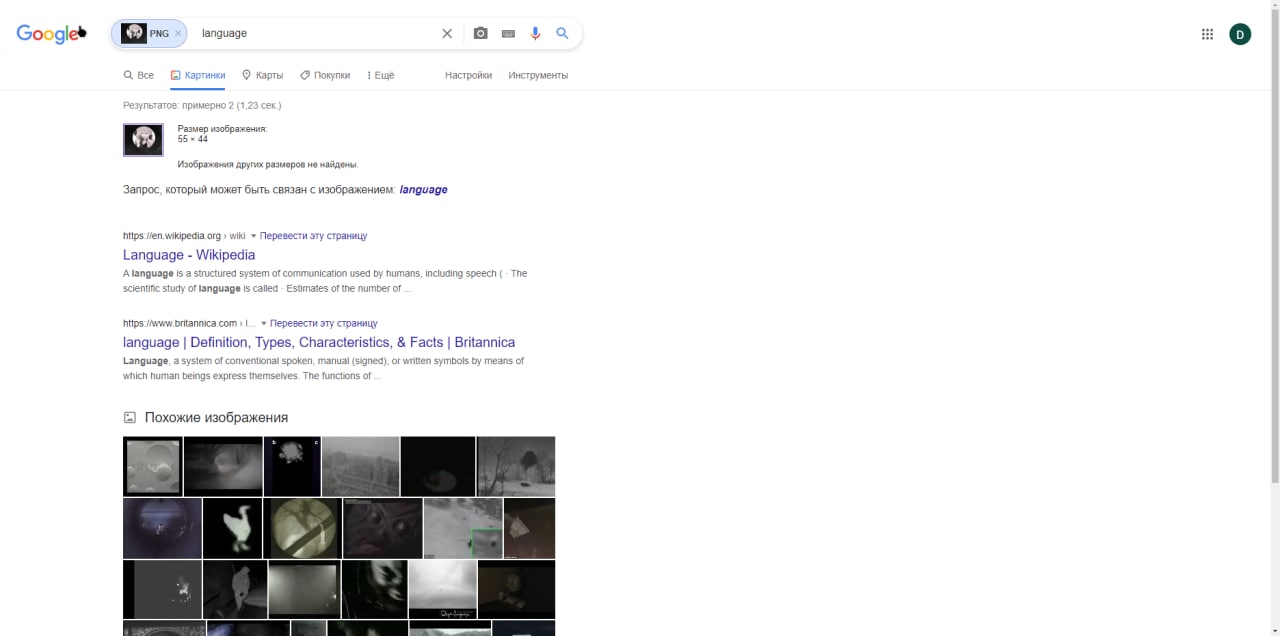
Task: Click the Похожие изображения heading
Action: 216,417
